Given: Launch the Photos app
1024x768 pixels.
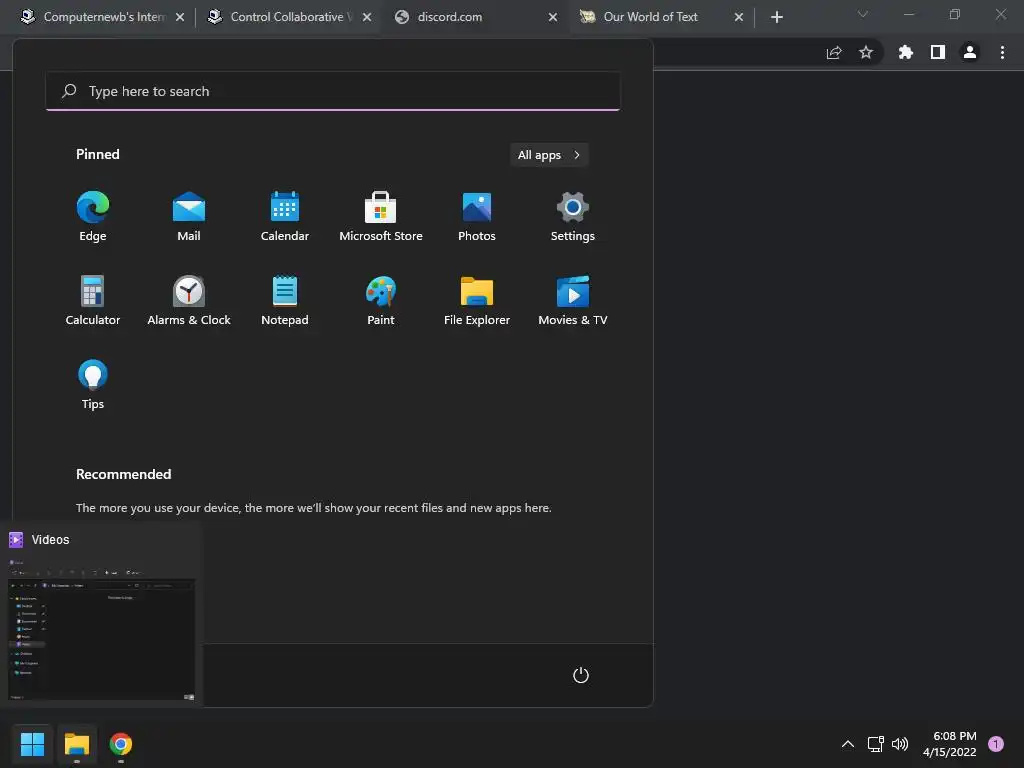Looking at the screenshot, I should click(x=477, y=216).
